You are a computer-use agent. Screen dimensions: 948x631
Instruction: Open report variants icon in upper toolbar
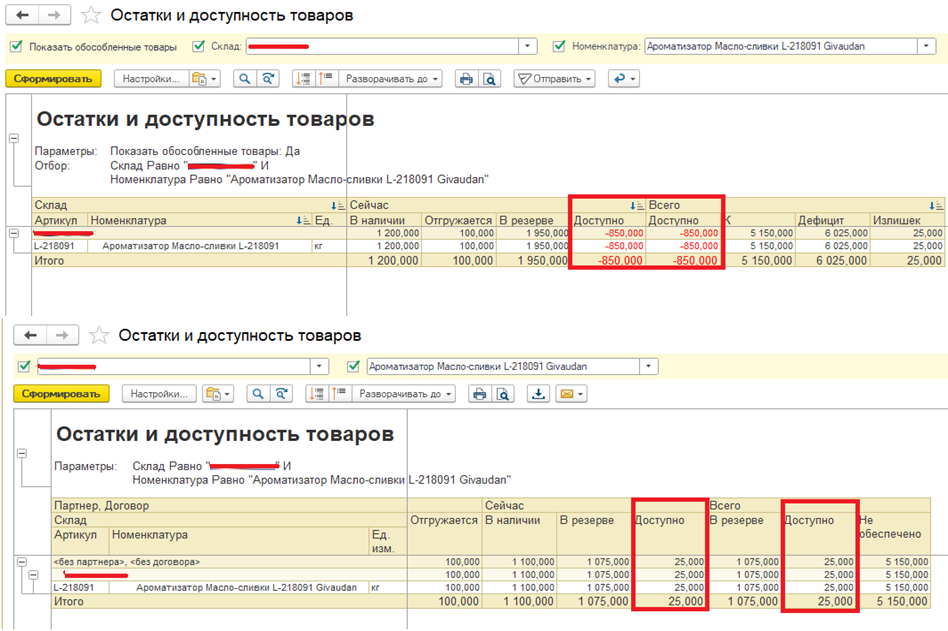[205, 79]
